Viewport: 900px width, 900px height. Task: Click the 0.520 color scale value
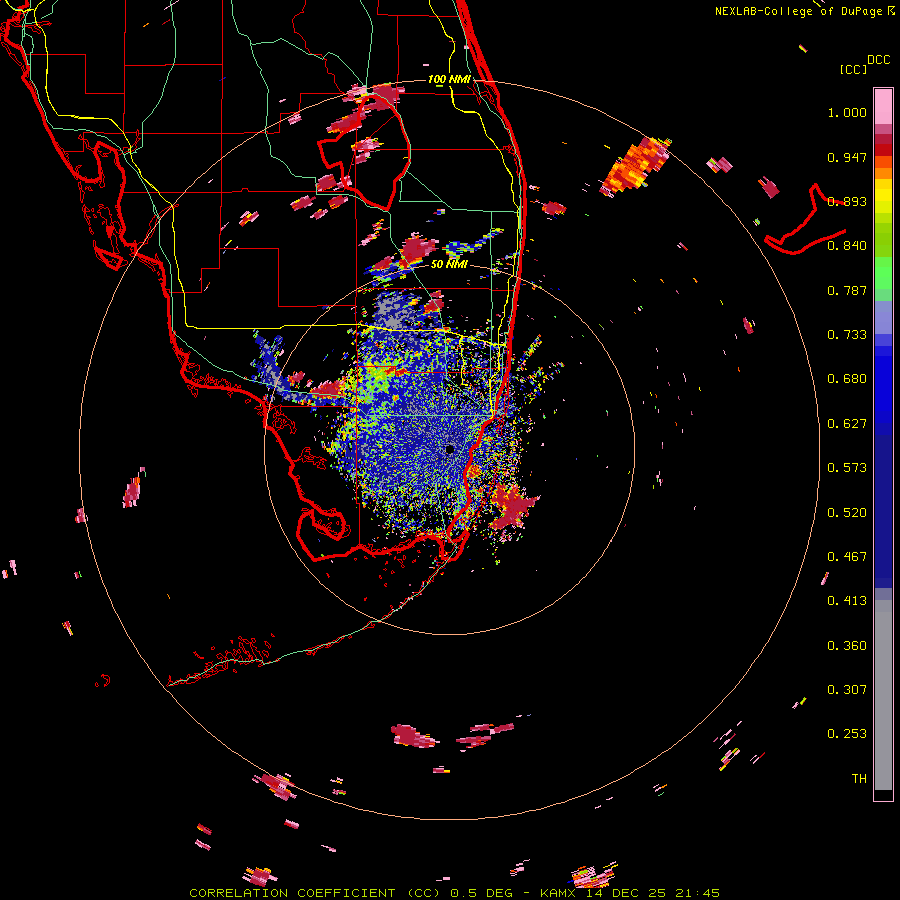coord(847,513)
